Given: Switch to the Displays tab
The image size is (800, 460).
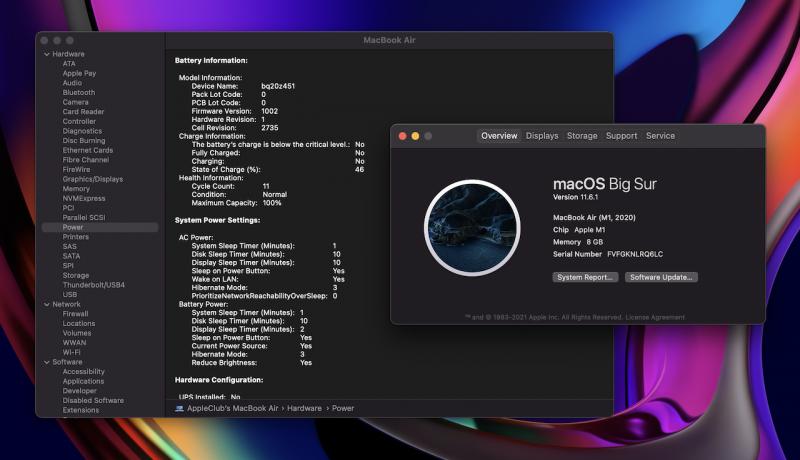Looking at the screenshot, I should pyautogui.click(x=542, y=136).
